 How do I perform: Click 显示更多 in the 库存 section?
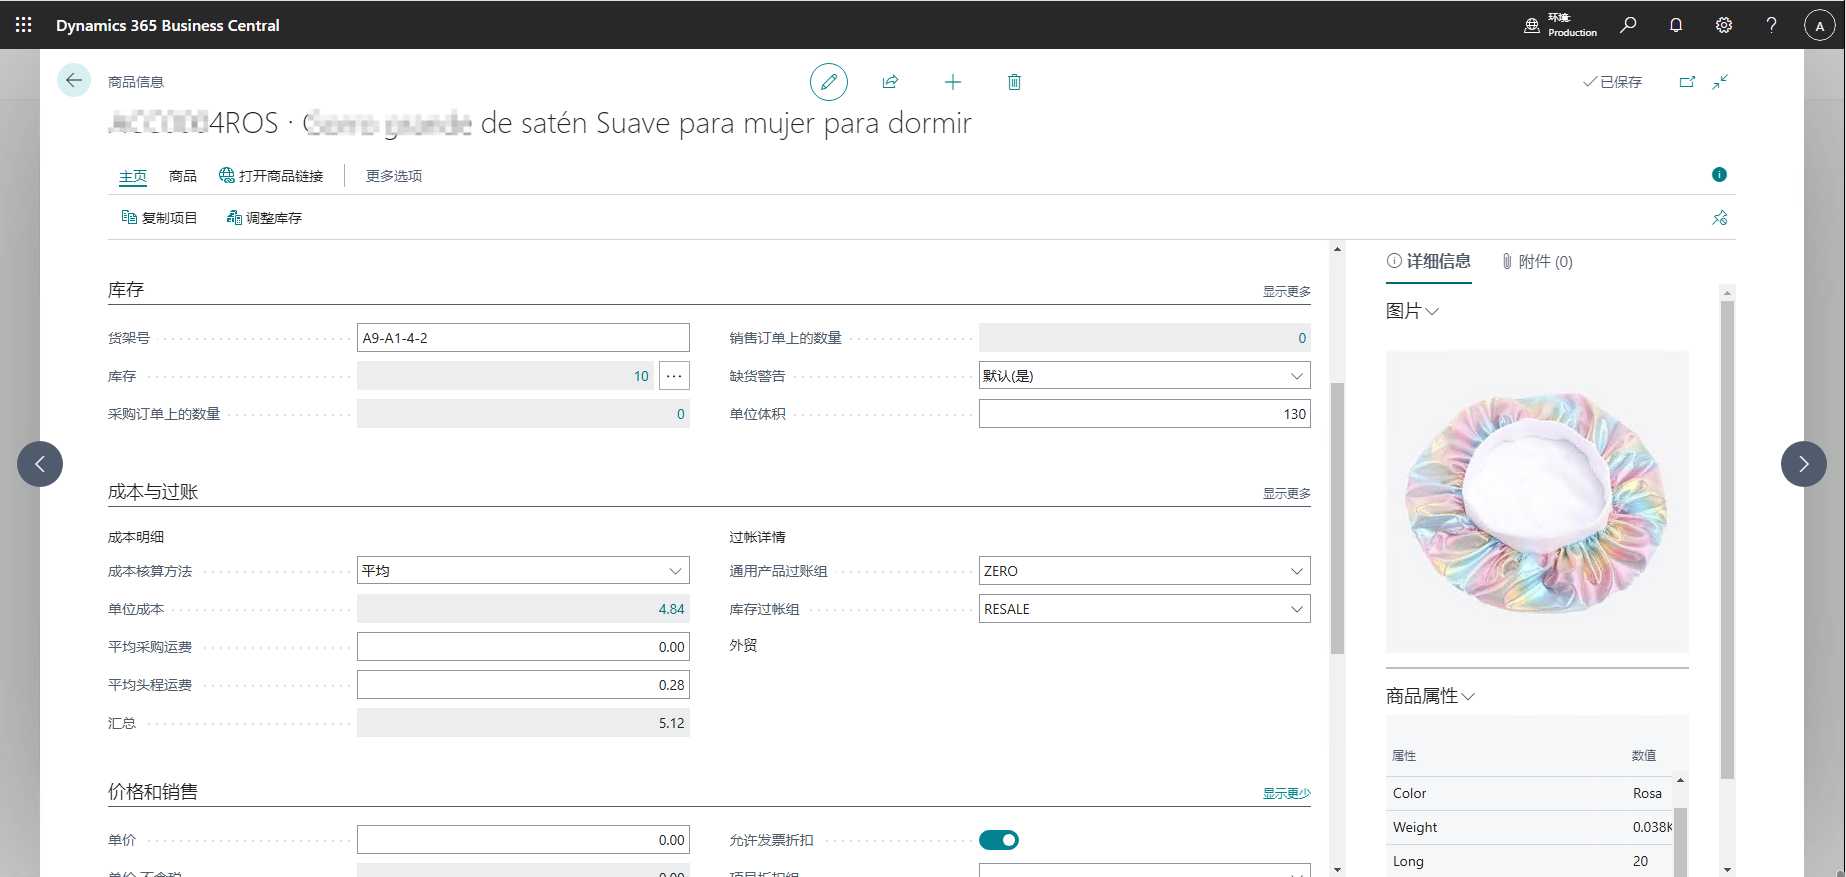tap(1286, 292)
